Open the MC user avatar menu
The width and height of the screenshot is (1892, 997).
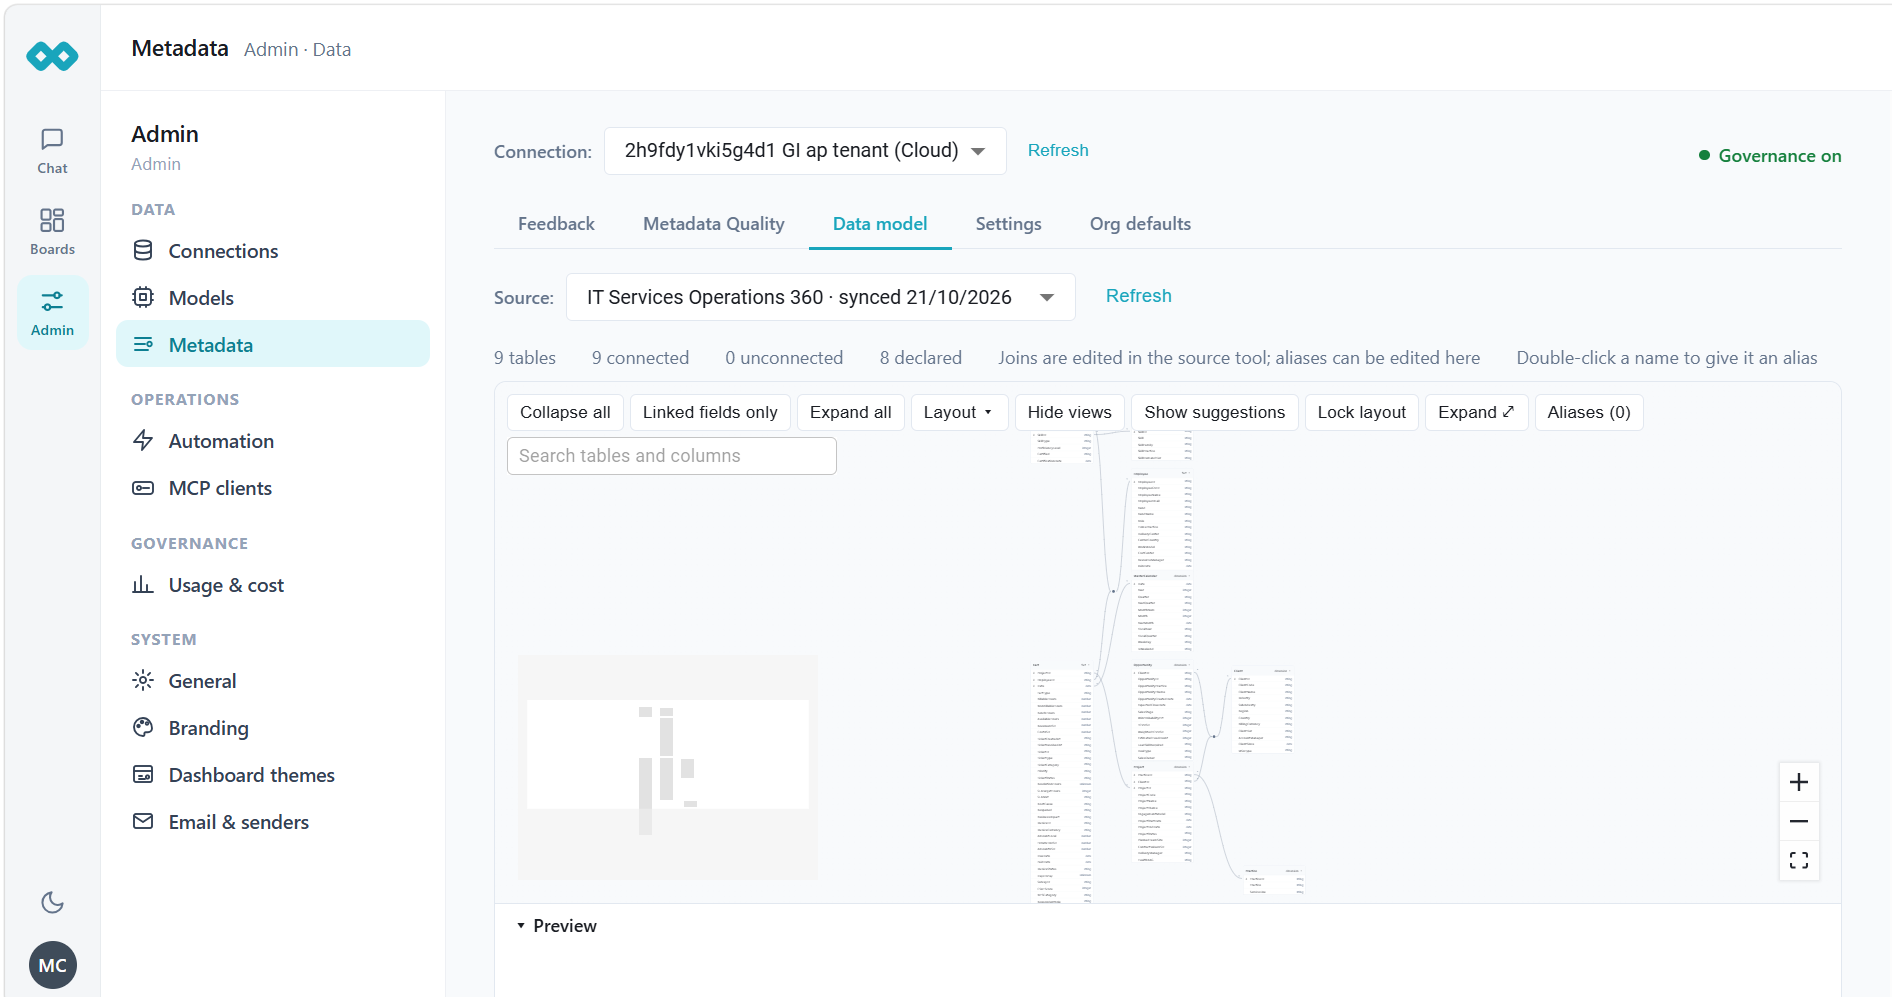[x=53, y=965]
